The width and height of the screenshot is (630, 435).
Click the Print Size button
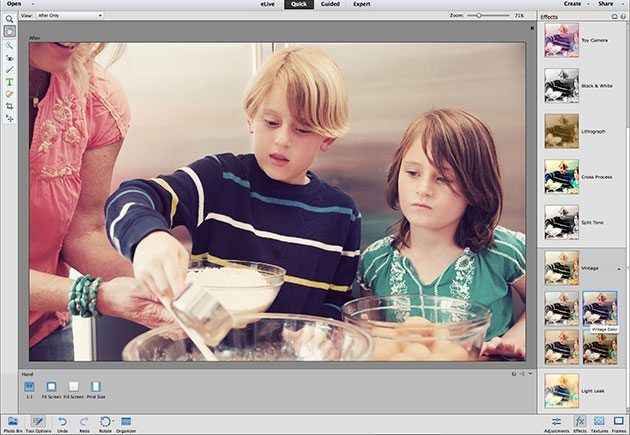tap(96, 388)
